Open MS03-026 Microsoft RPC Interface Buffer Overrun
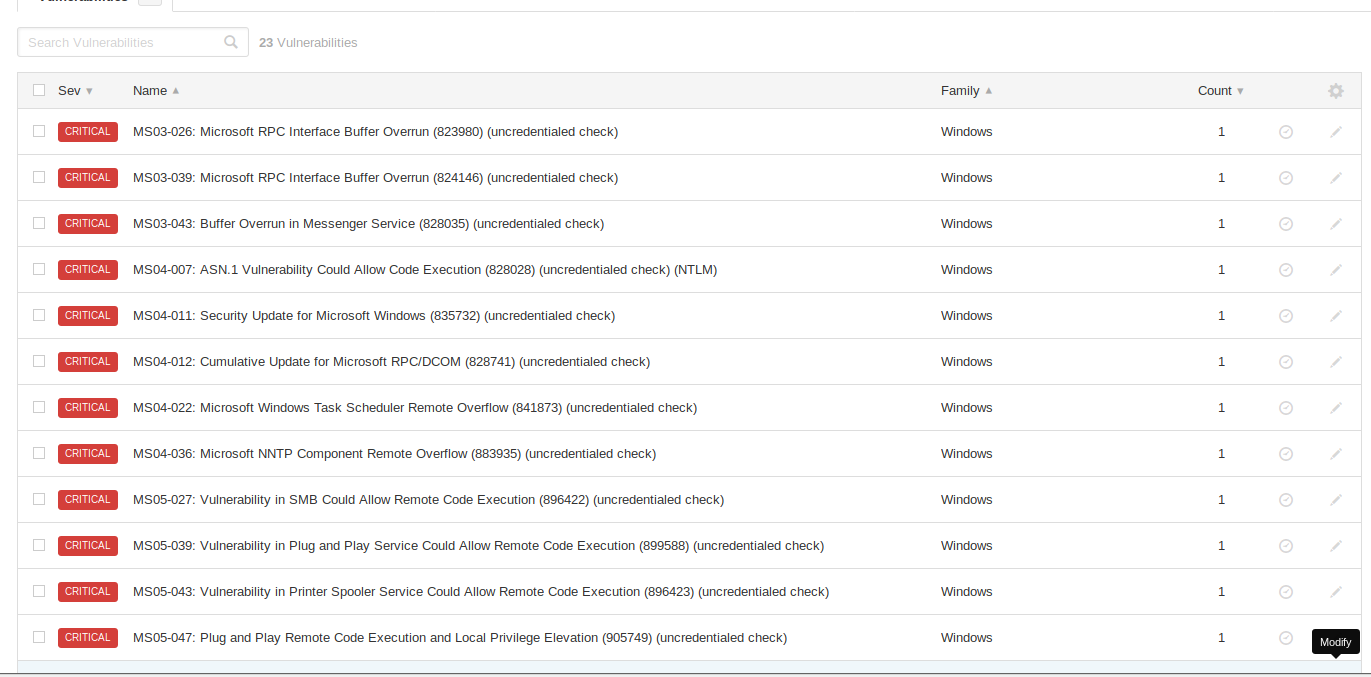Viewport: 1371px width, 677px height. point(375,132)
